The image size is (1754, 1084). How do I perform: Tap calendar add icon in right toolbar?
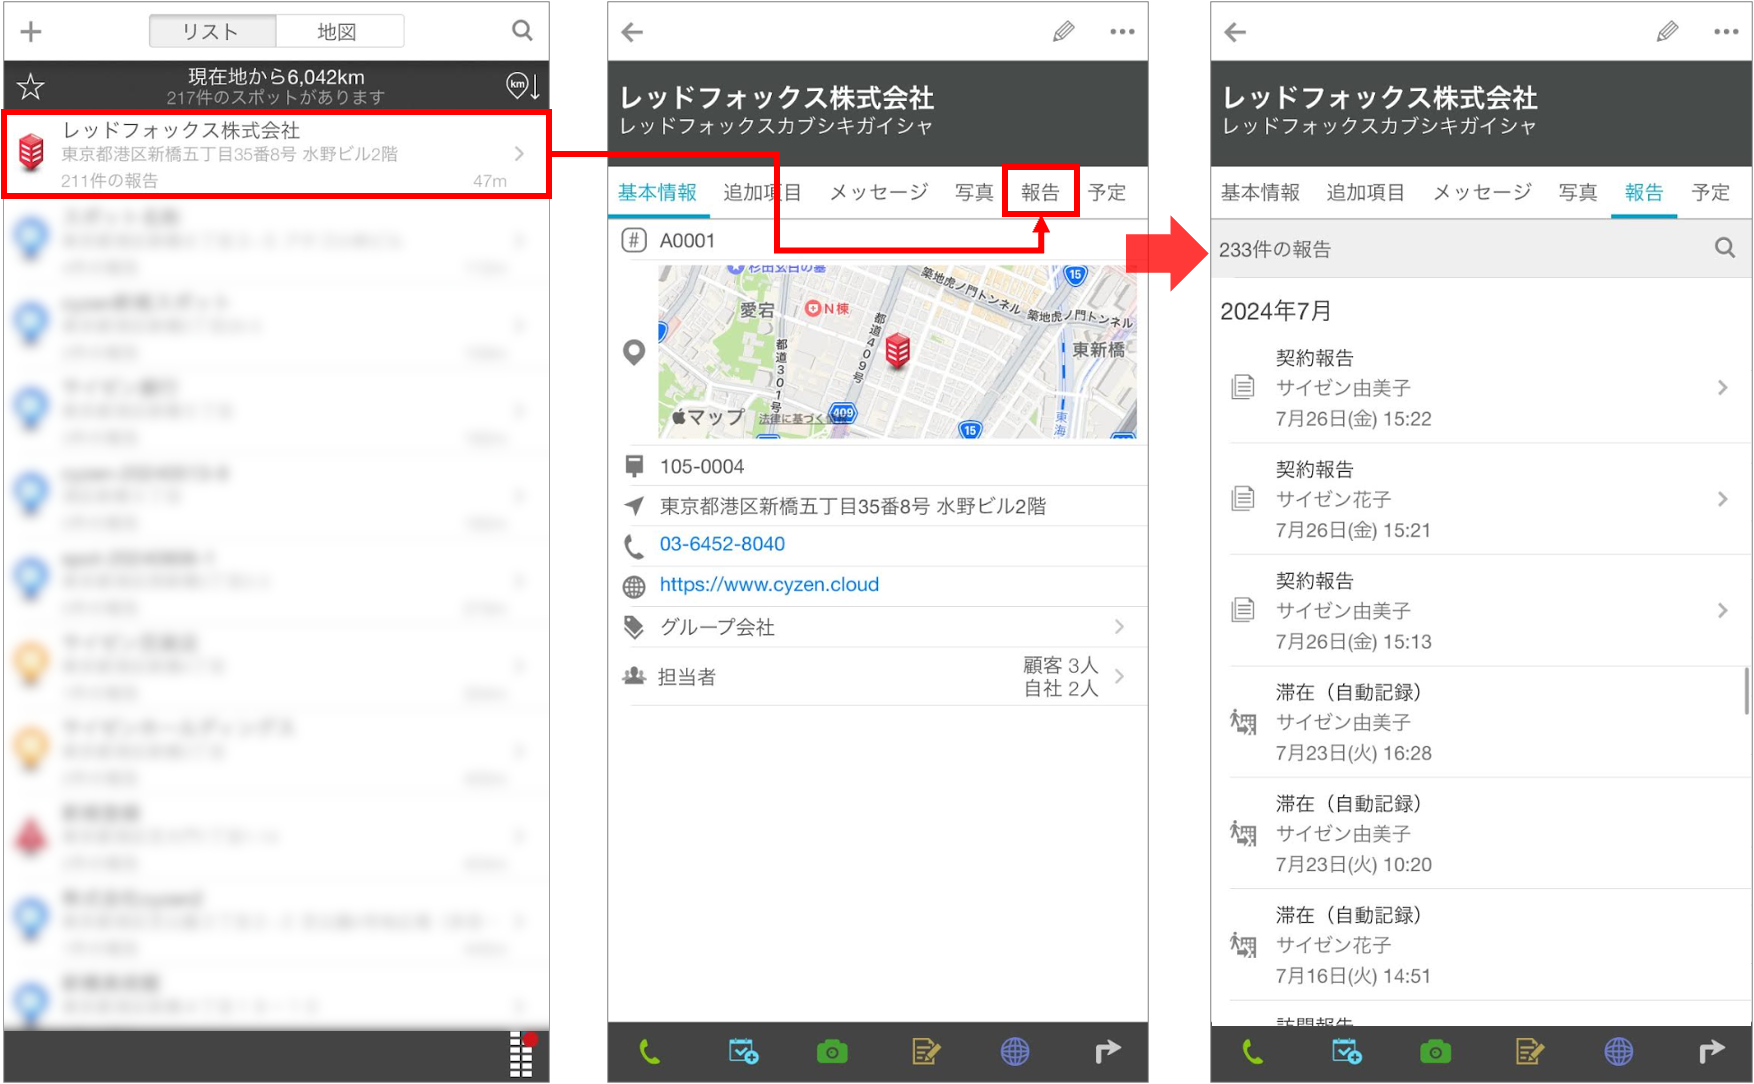pos(1346,1052)
